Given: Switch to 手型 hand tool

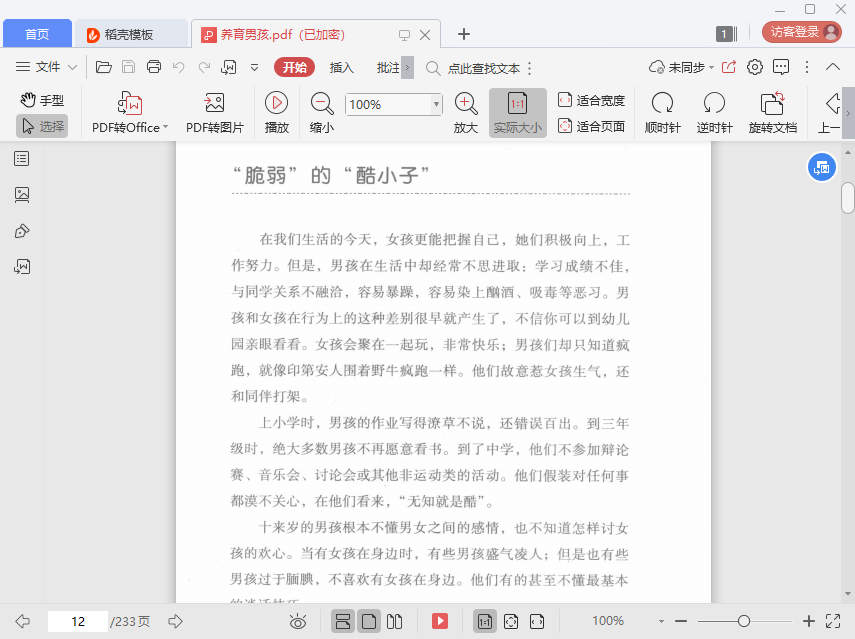Looking at the screenshot, I should pos(42,100).
